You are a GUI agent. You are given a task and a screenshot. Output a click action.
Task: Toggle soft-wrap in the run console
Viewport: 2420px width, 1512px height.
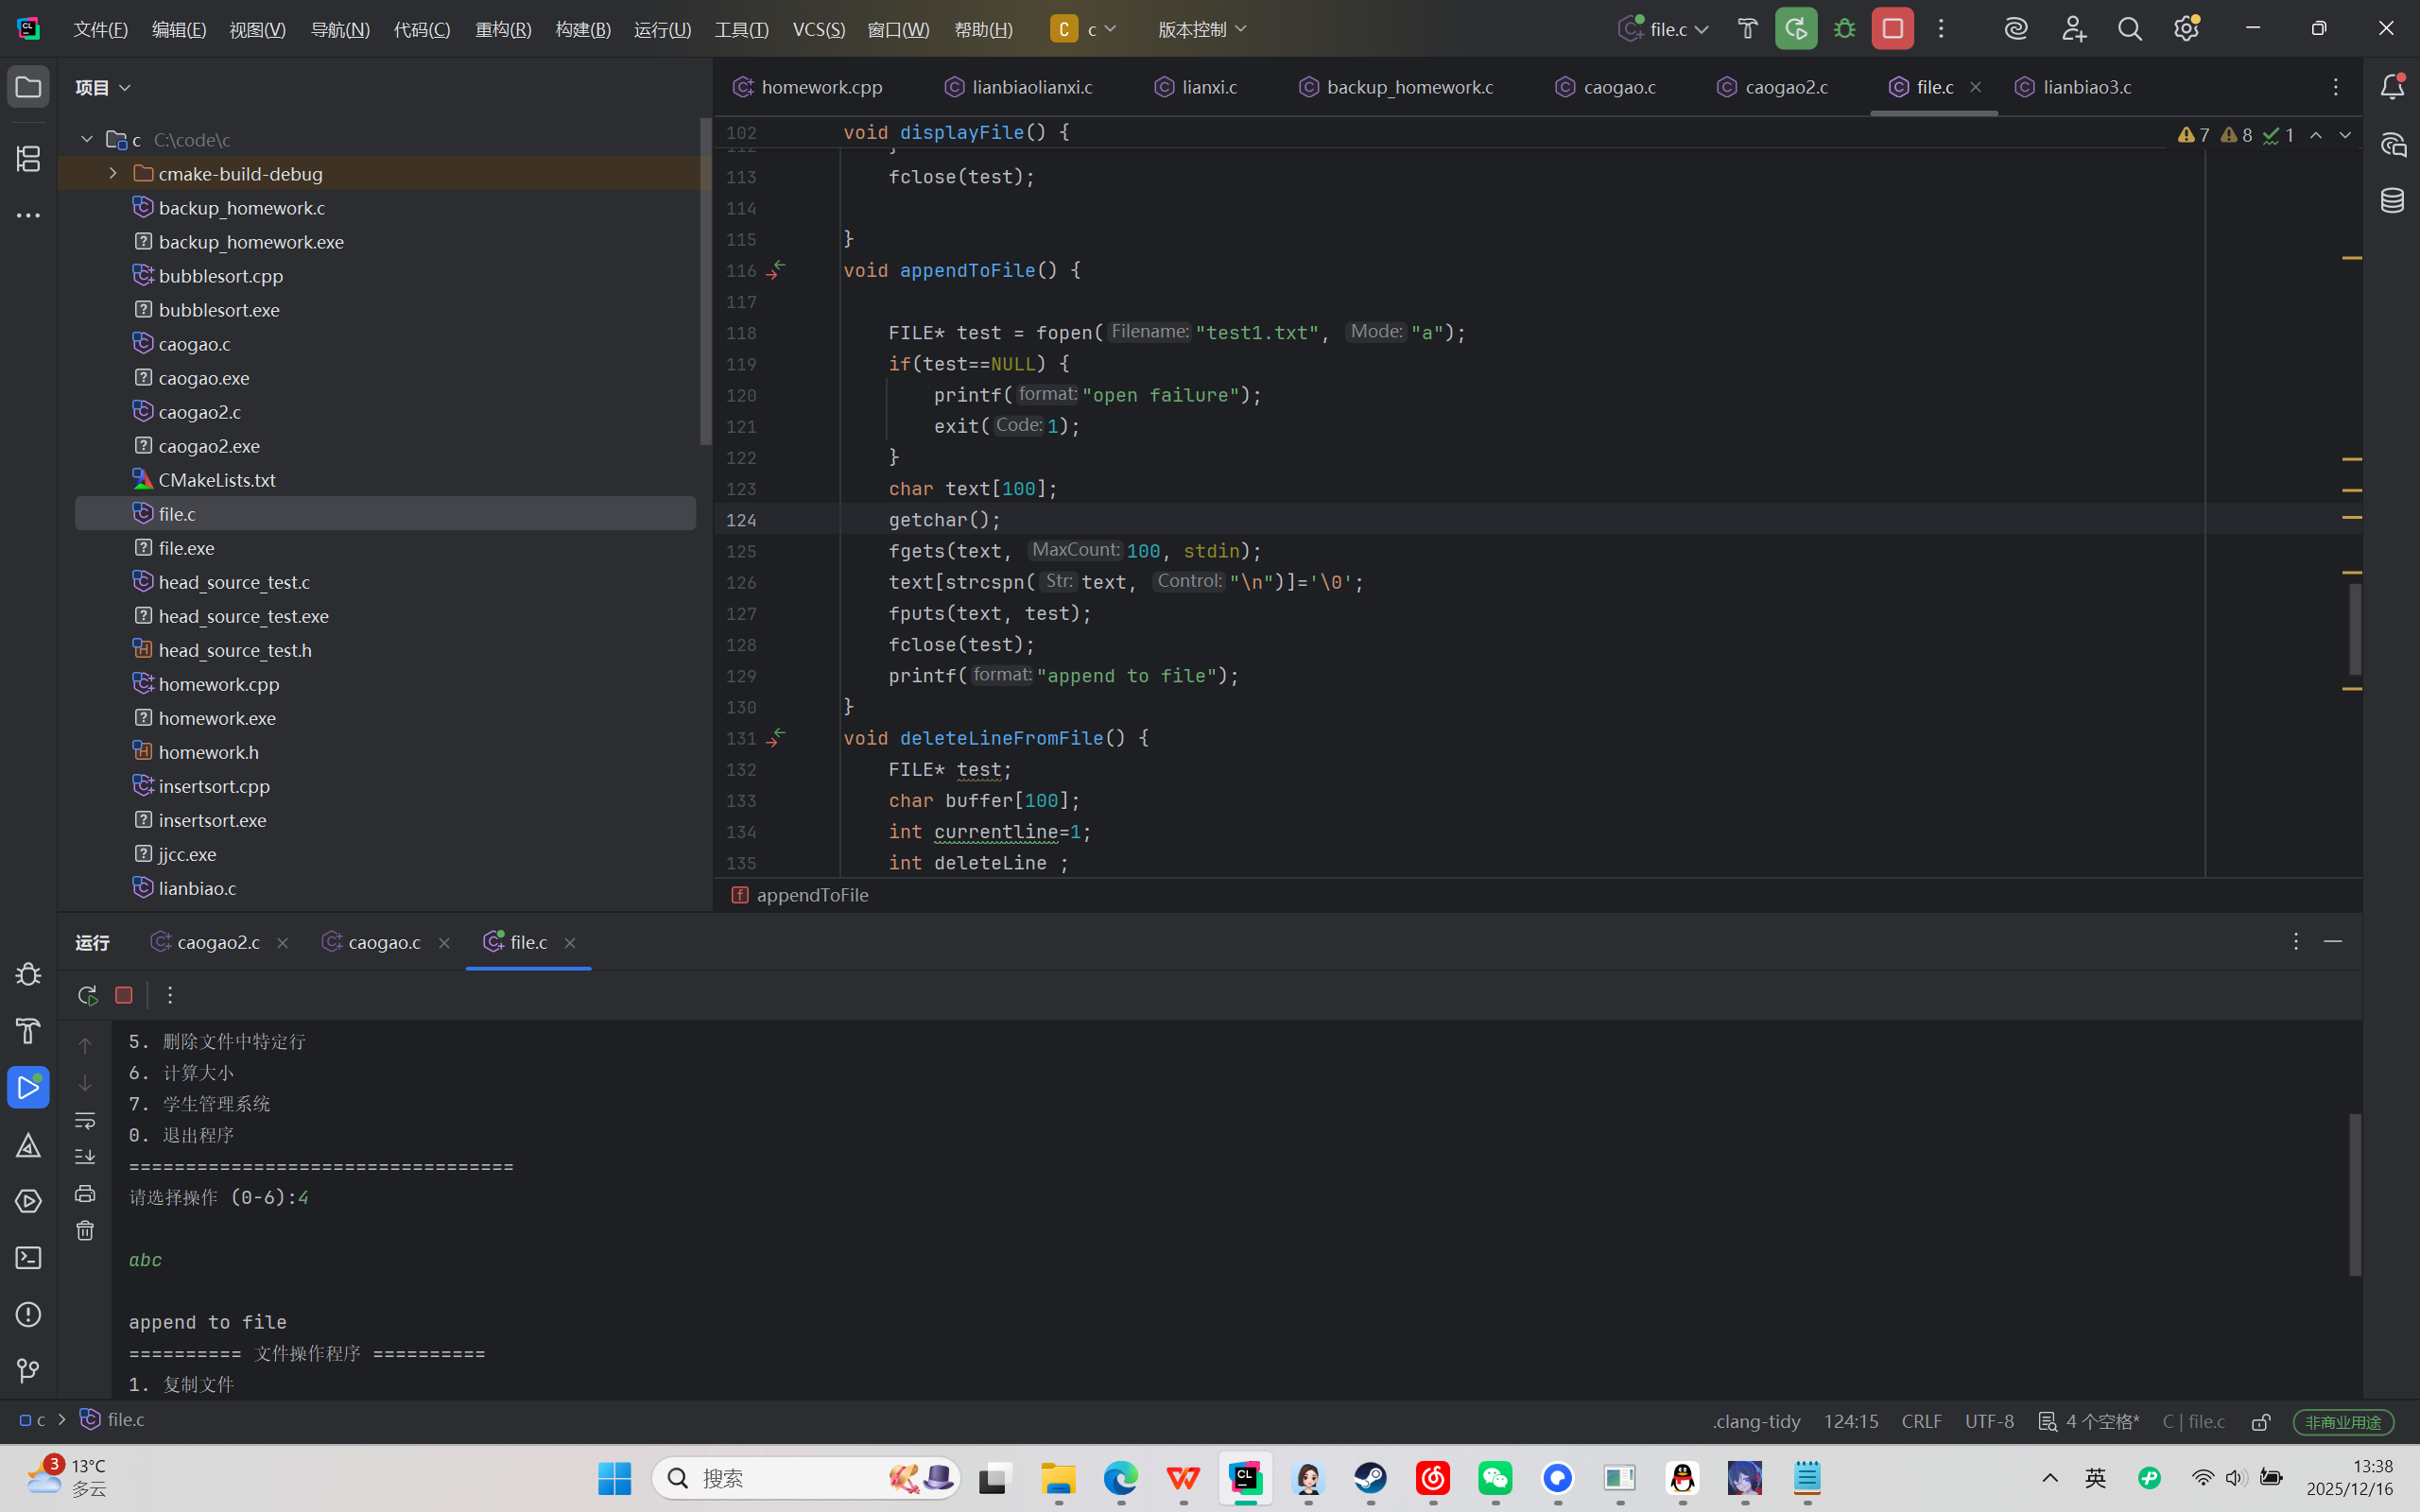(x=85, y=1120)
